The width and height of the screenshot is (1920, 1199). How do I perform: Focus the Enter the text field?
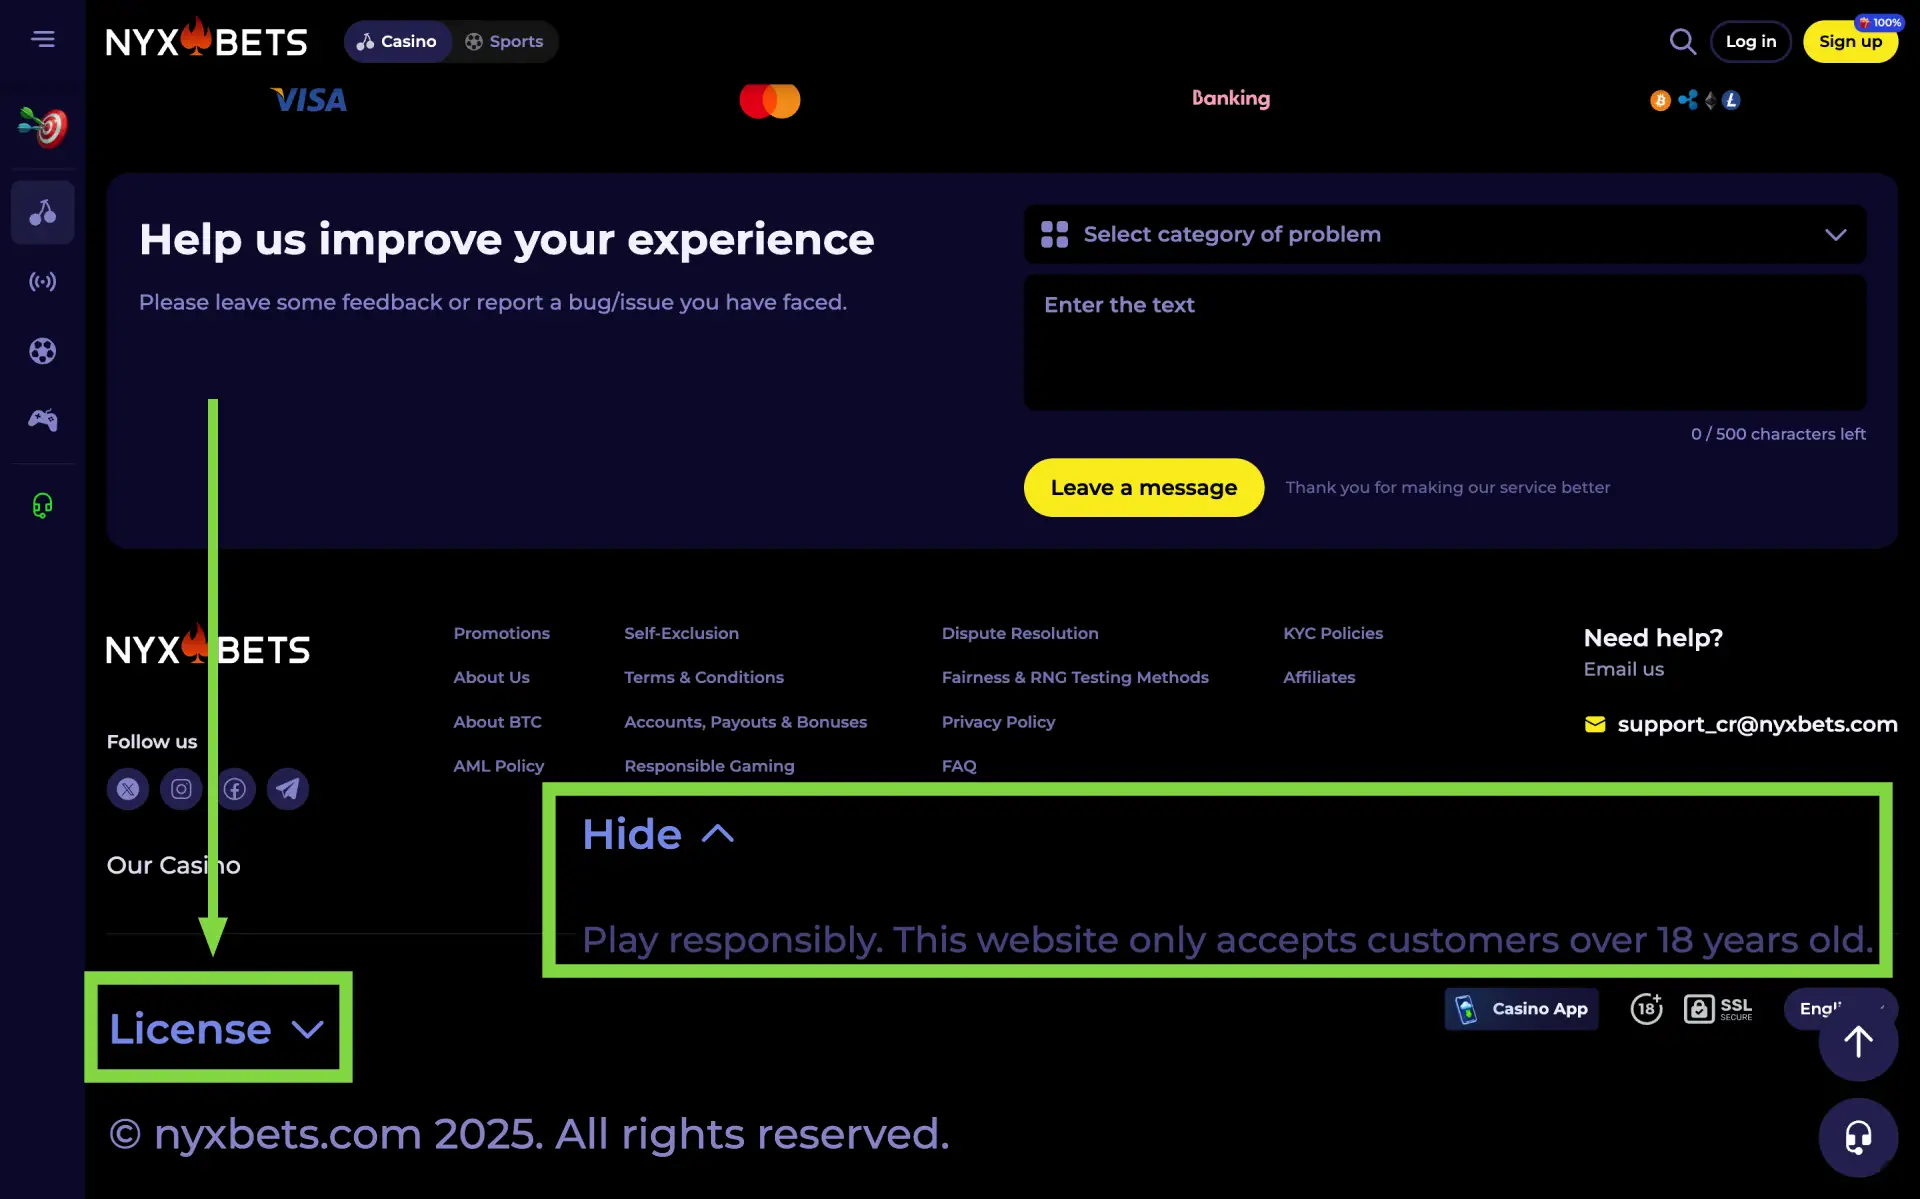(x=1445, y=342)
